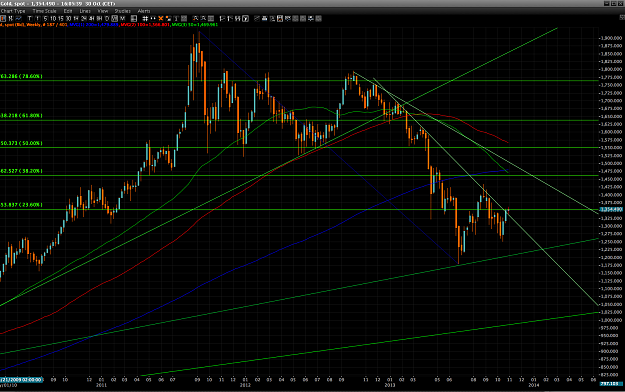Switch to 1-minute time scale

click(x=37, y=18)
